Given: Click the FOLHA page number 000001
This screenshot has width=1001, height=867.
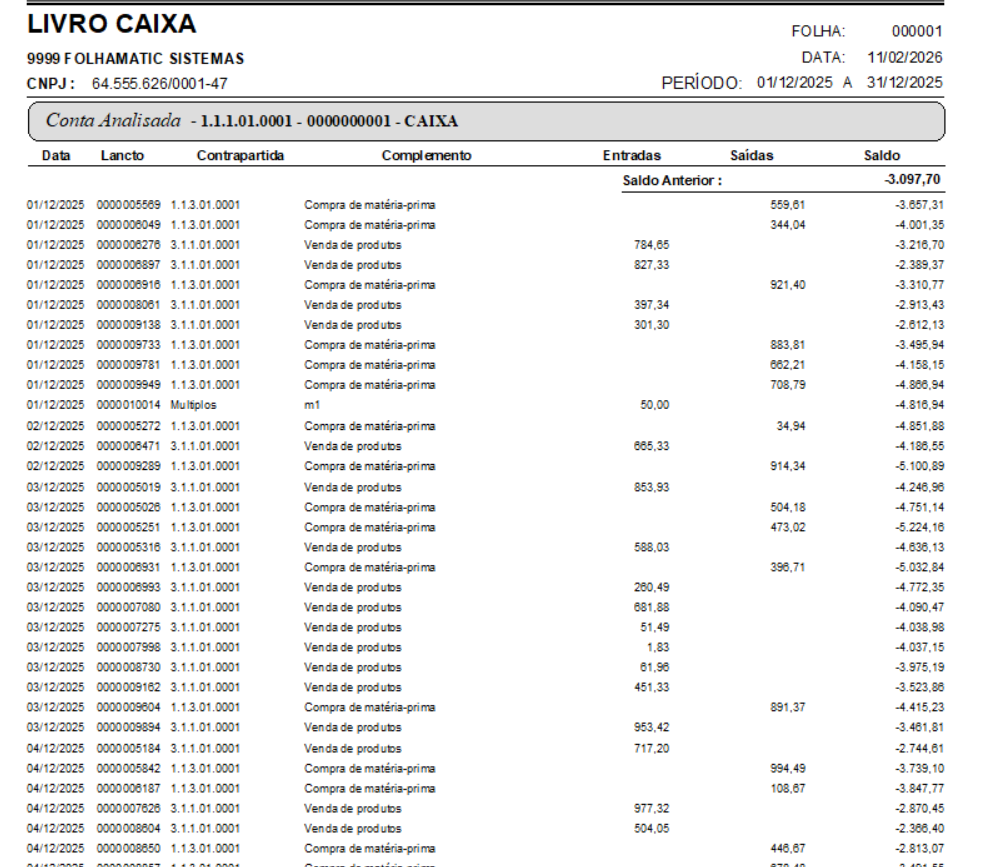Looking at the screenshot, I should point(917,32).
